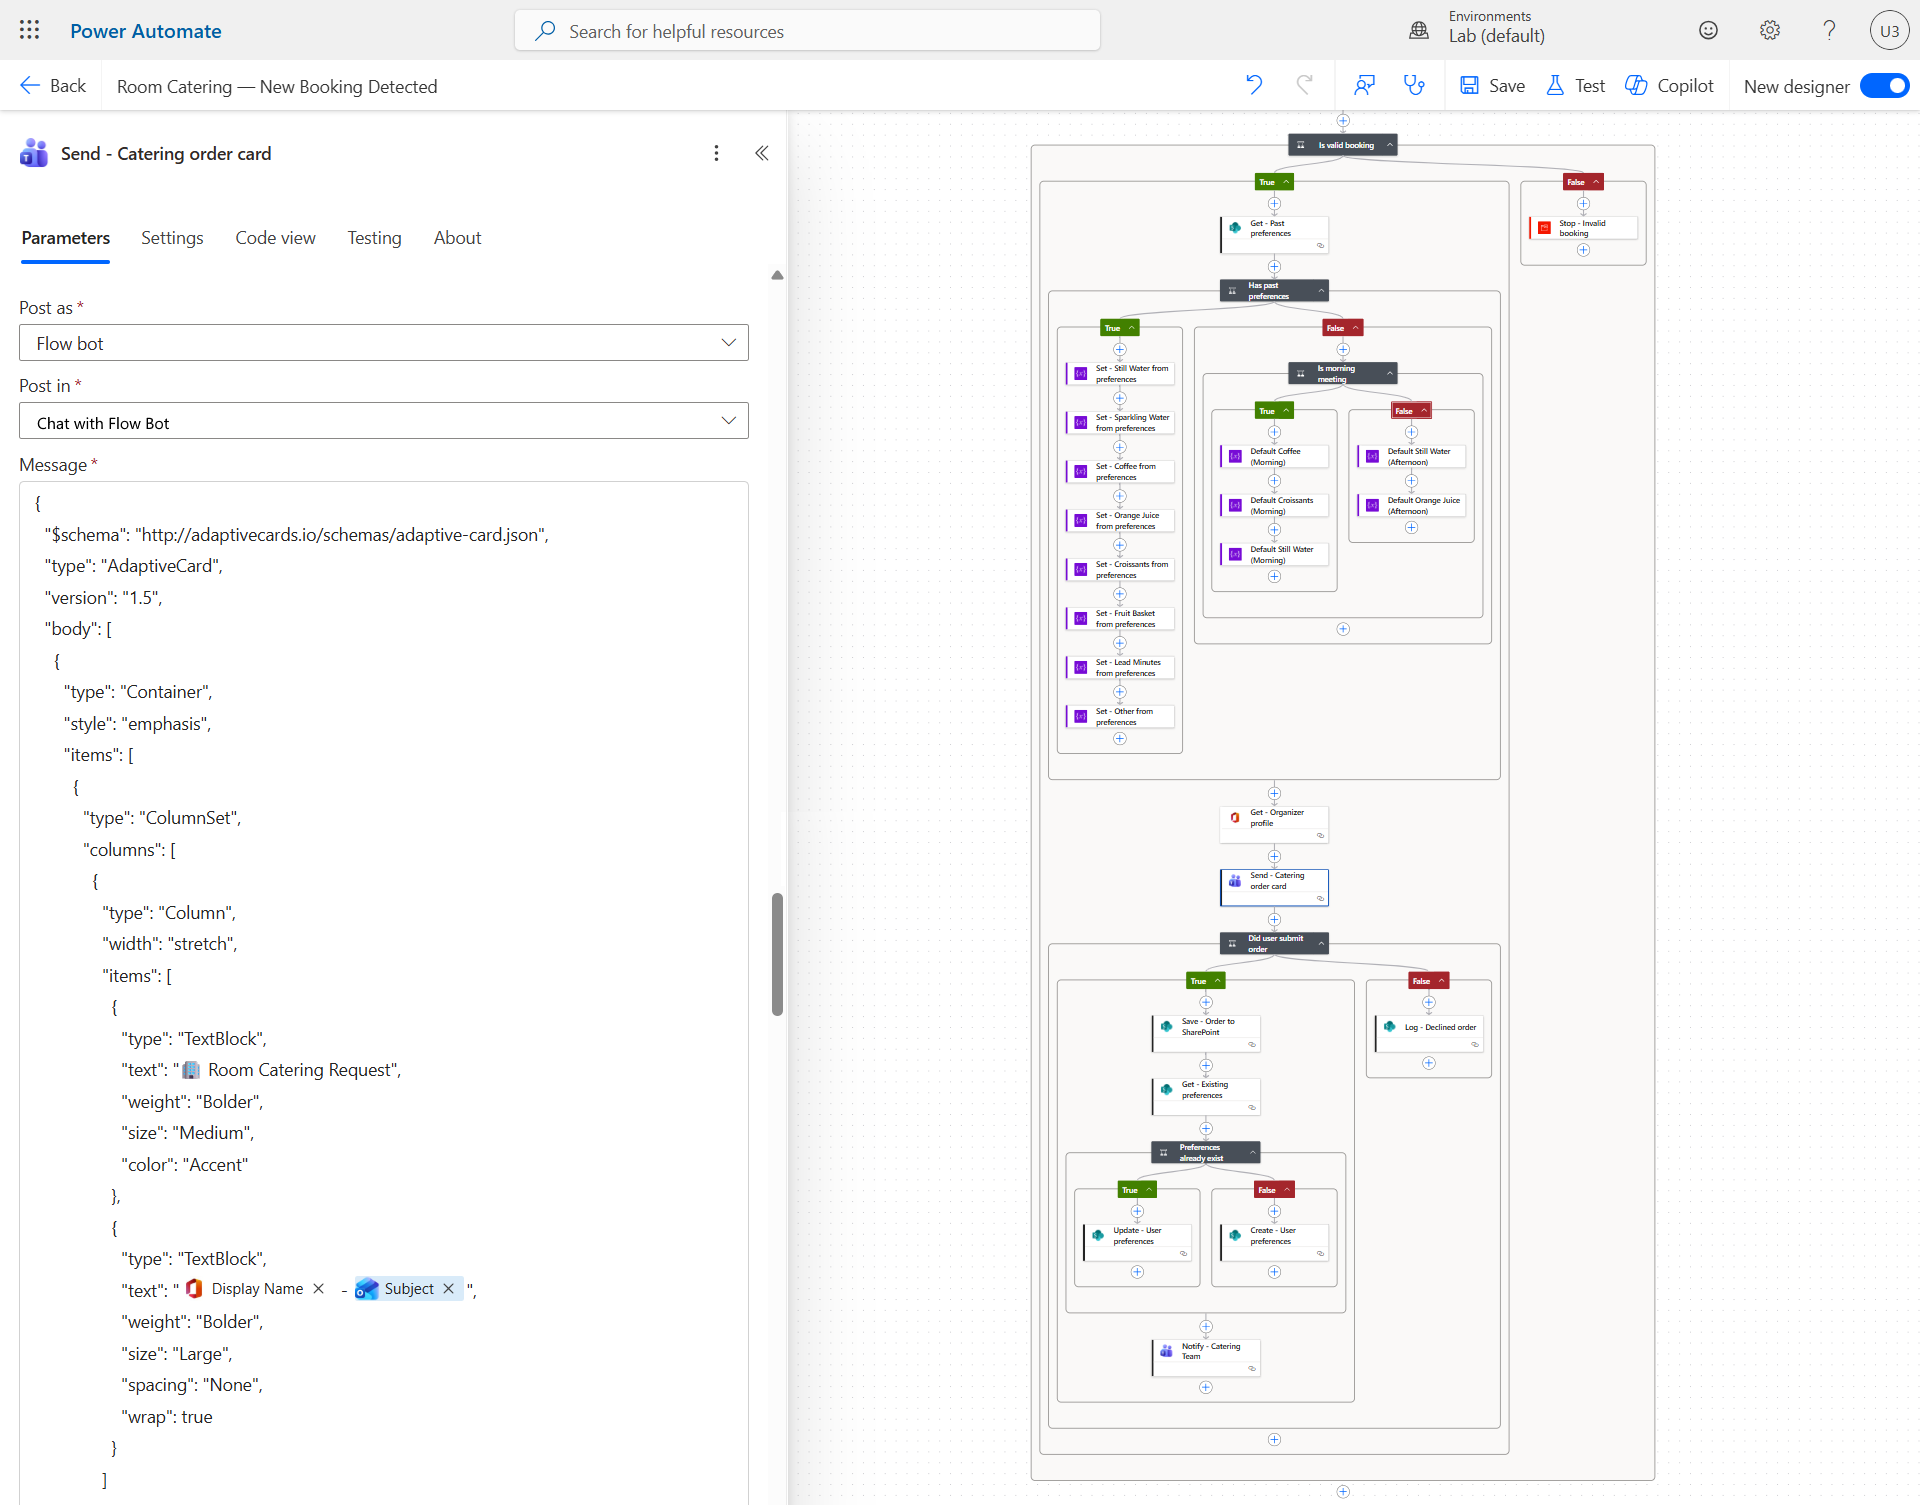Open the Copilot pane
Screen dimensions: 1920x1505
click(x=1669, y=86)
